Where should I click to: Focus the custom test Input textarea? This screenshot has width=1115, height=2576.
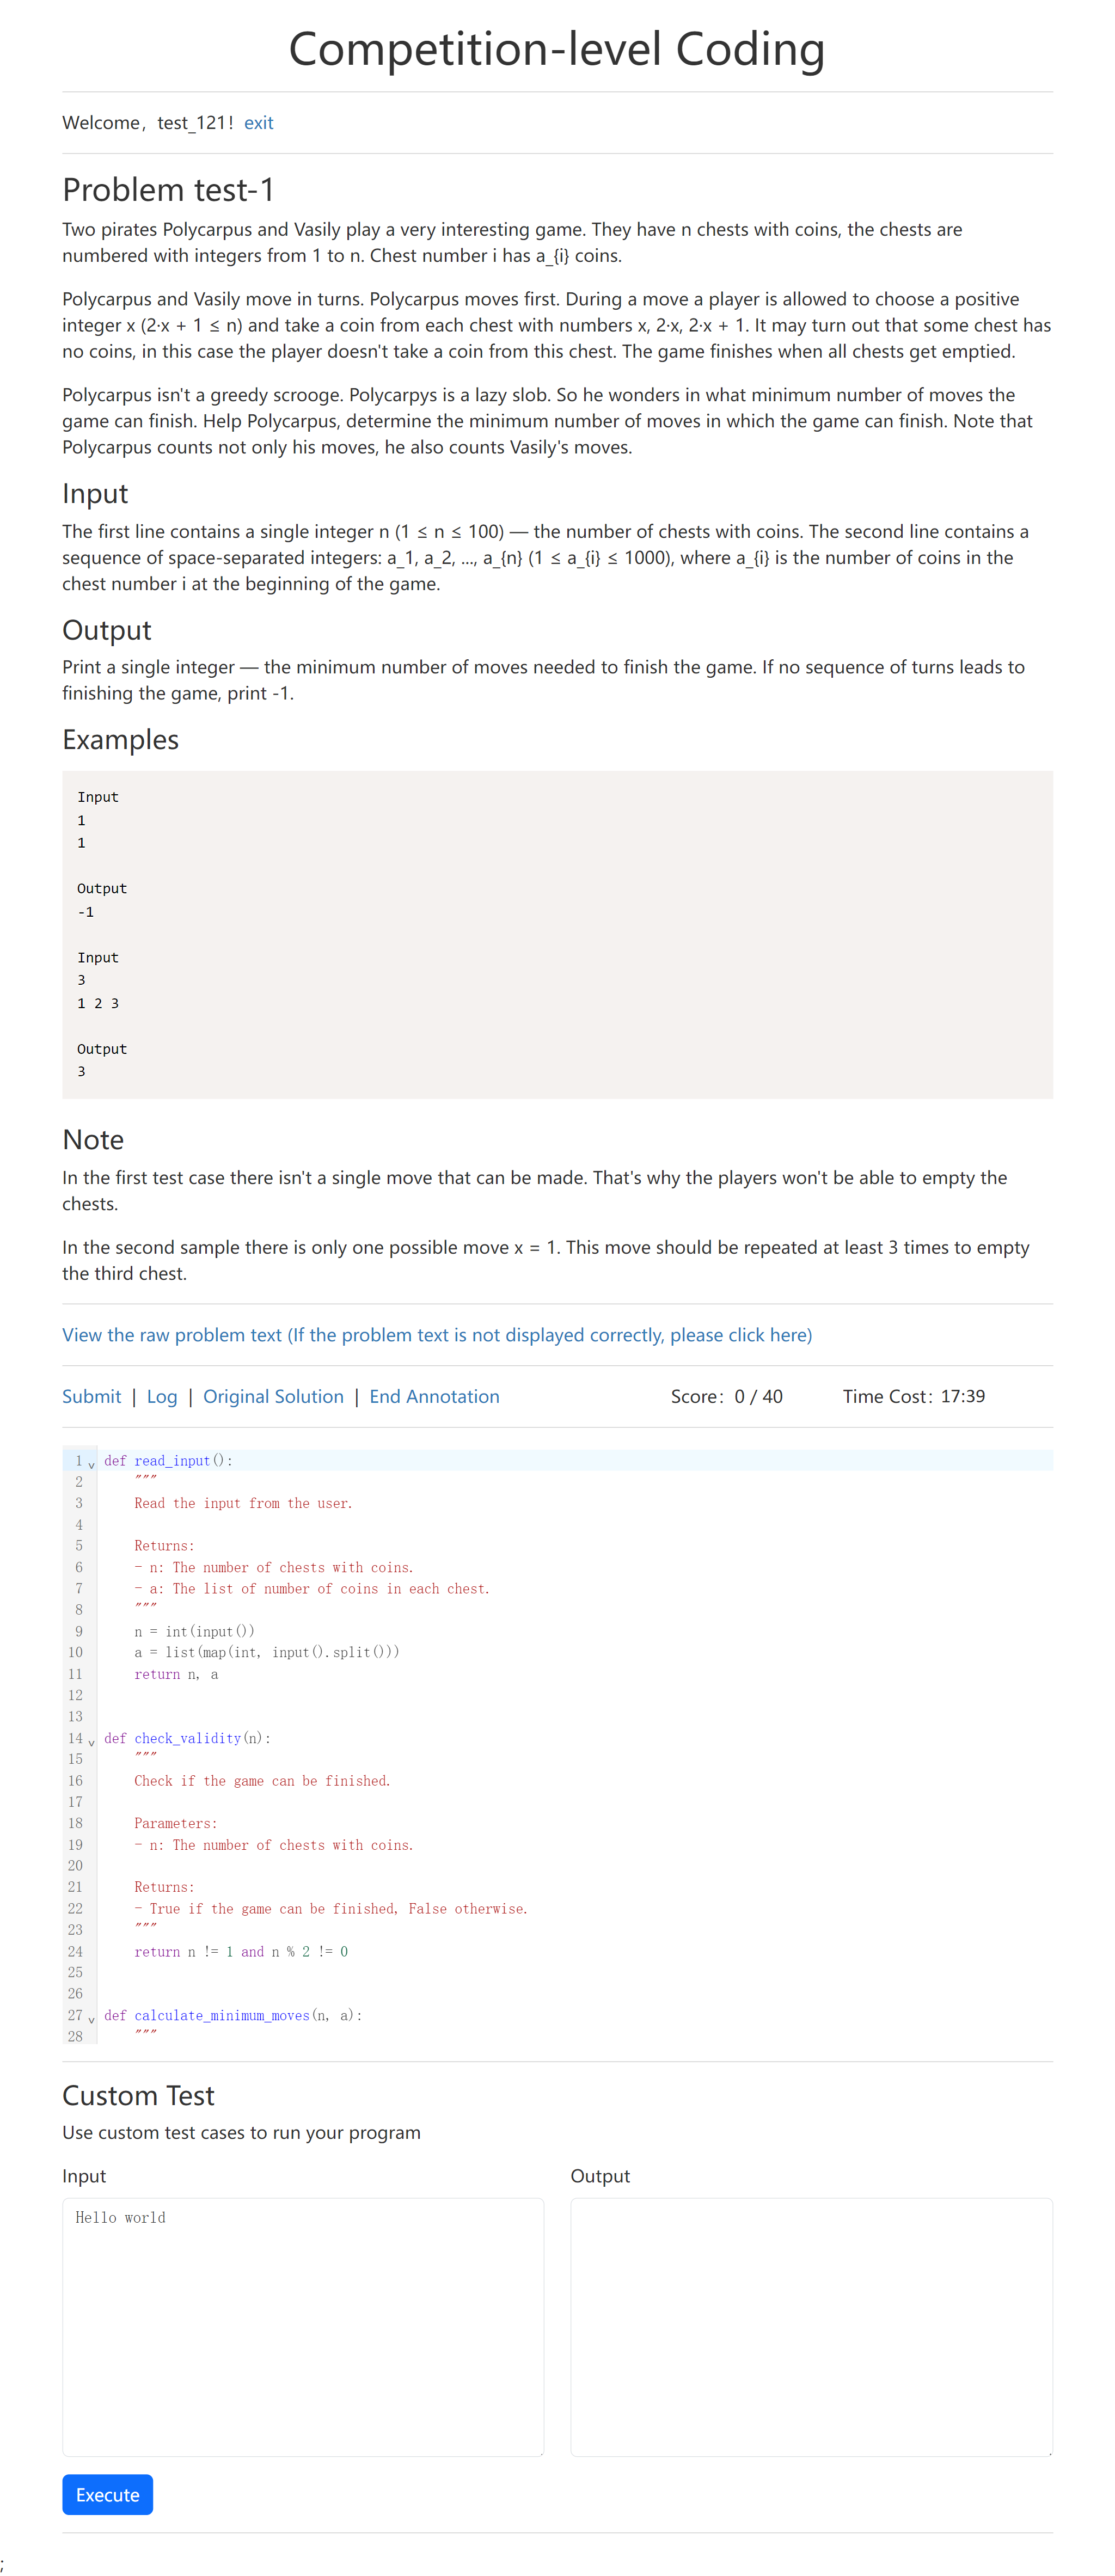point(302,2325)
